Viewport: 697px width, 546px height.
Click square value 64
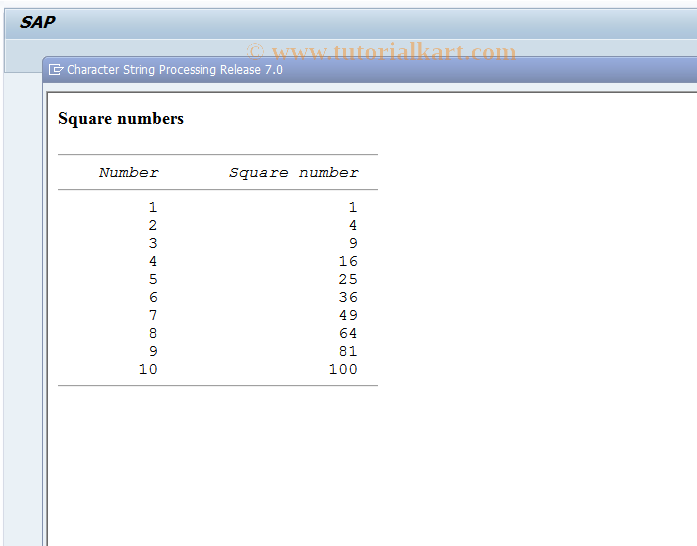[x=348, y=333]
